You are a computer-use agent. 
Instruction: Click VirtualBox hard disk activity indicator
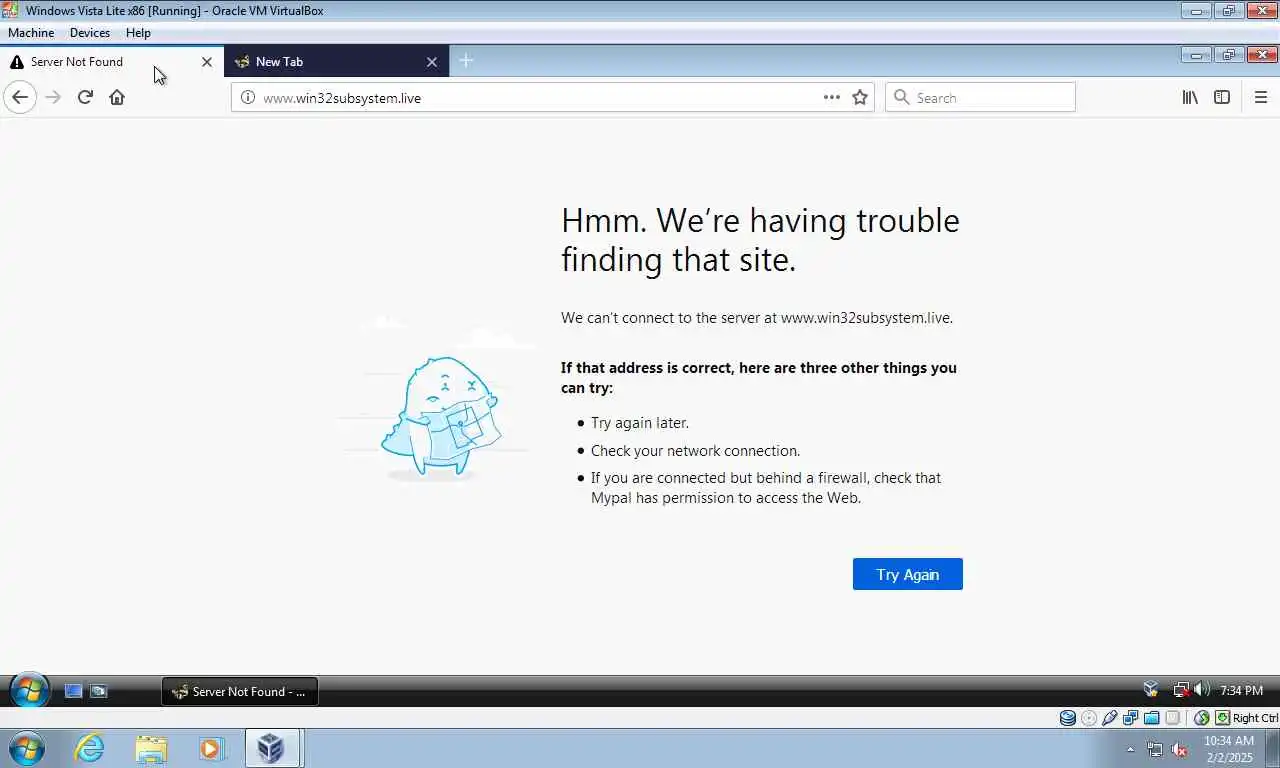[x=1068, y=718]
